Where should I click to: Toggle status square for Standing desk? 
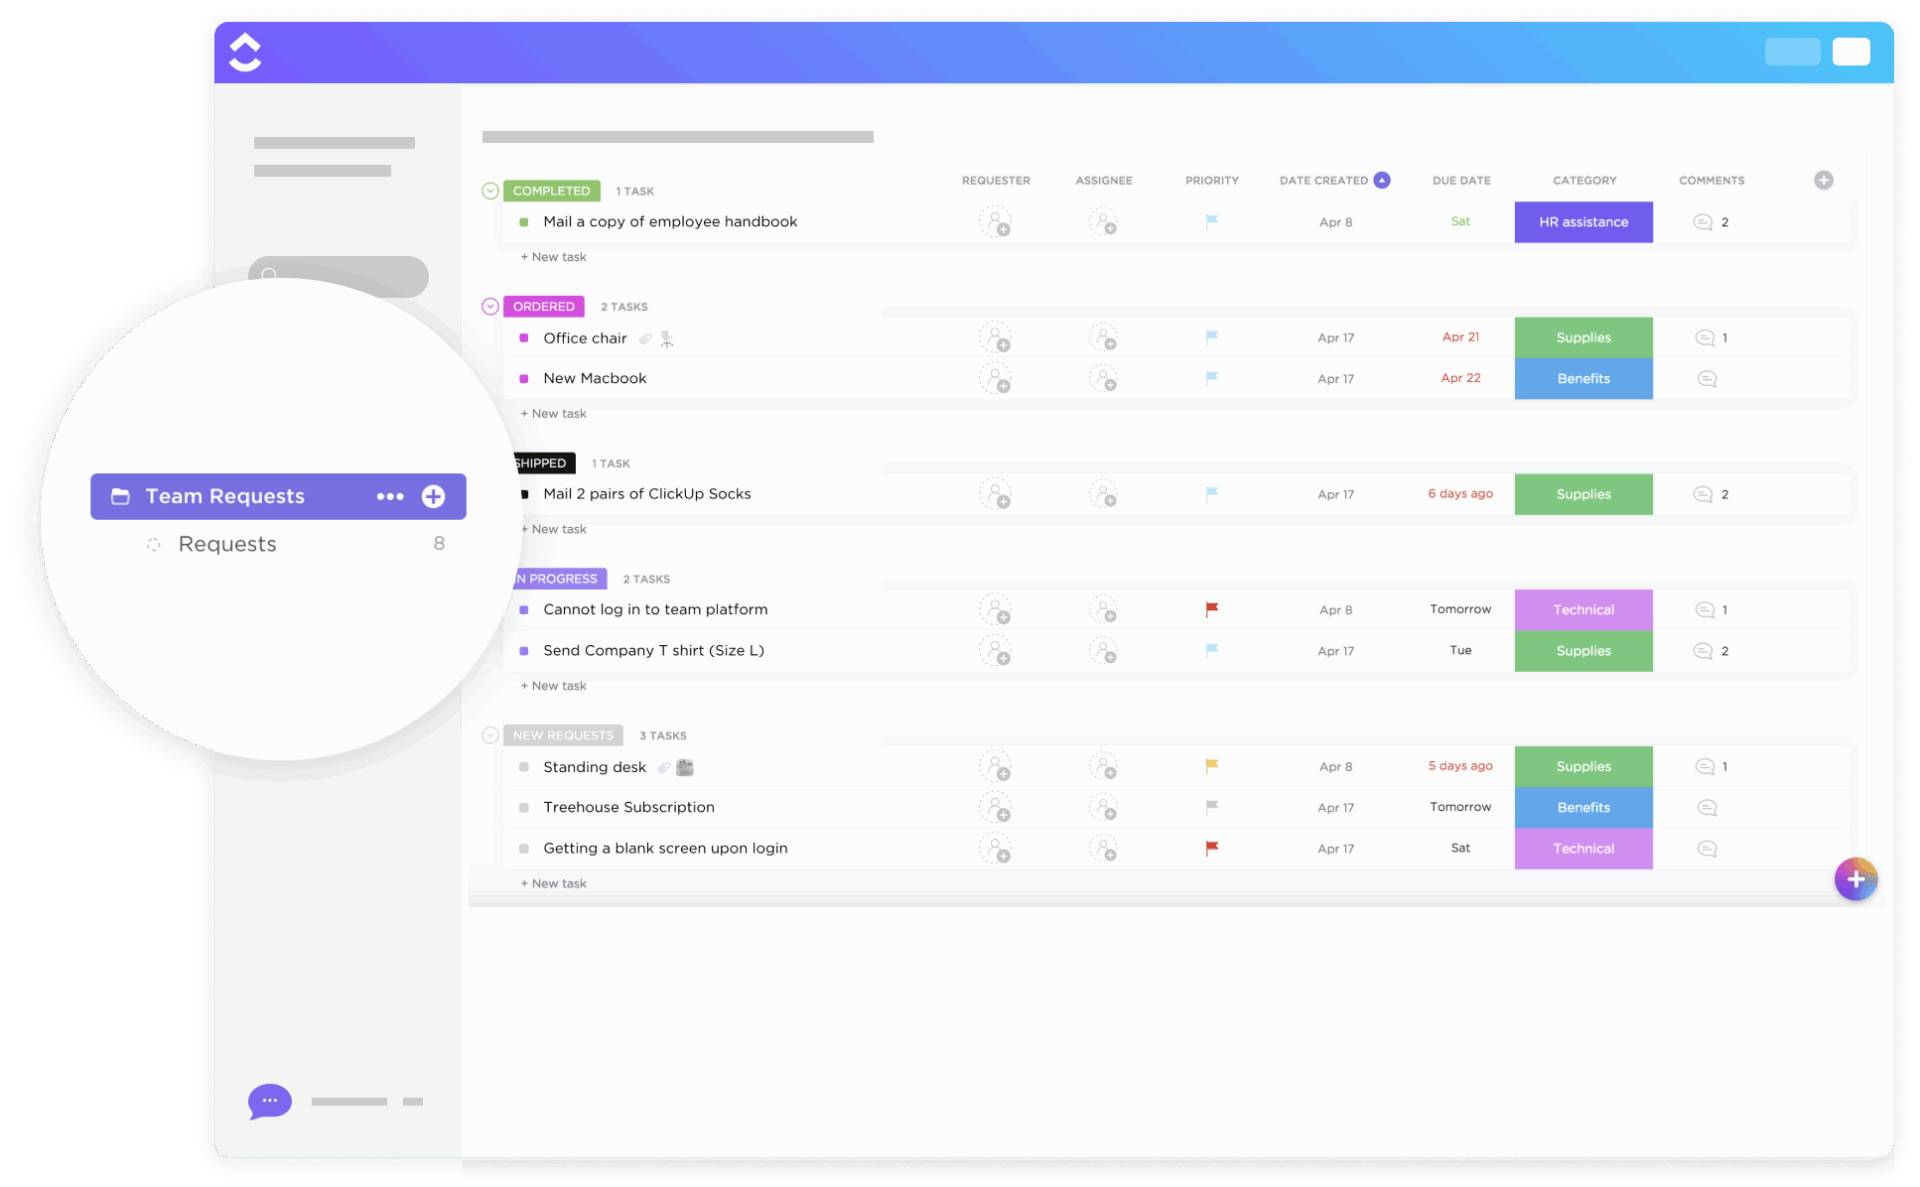(524, 767)
